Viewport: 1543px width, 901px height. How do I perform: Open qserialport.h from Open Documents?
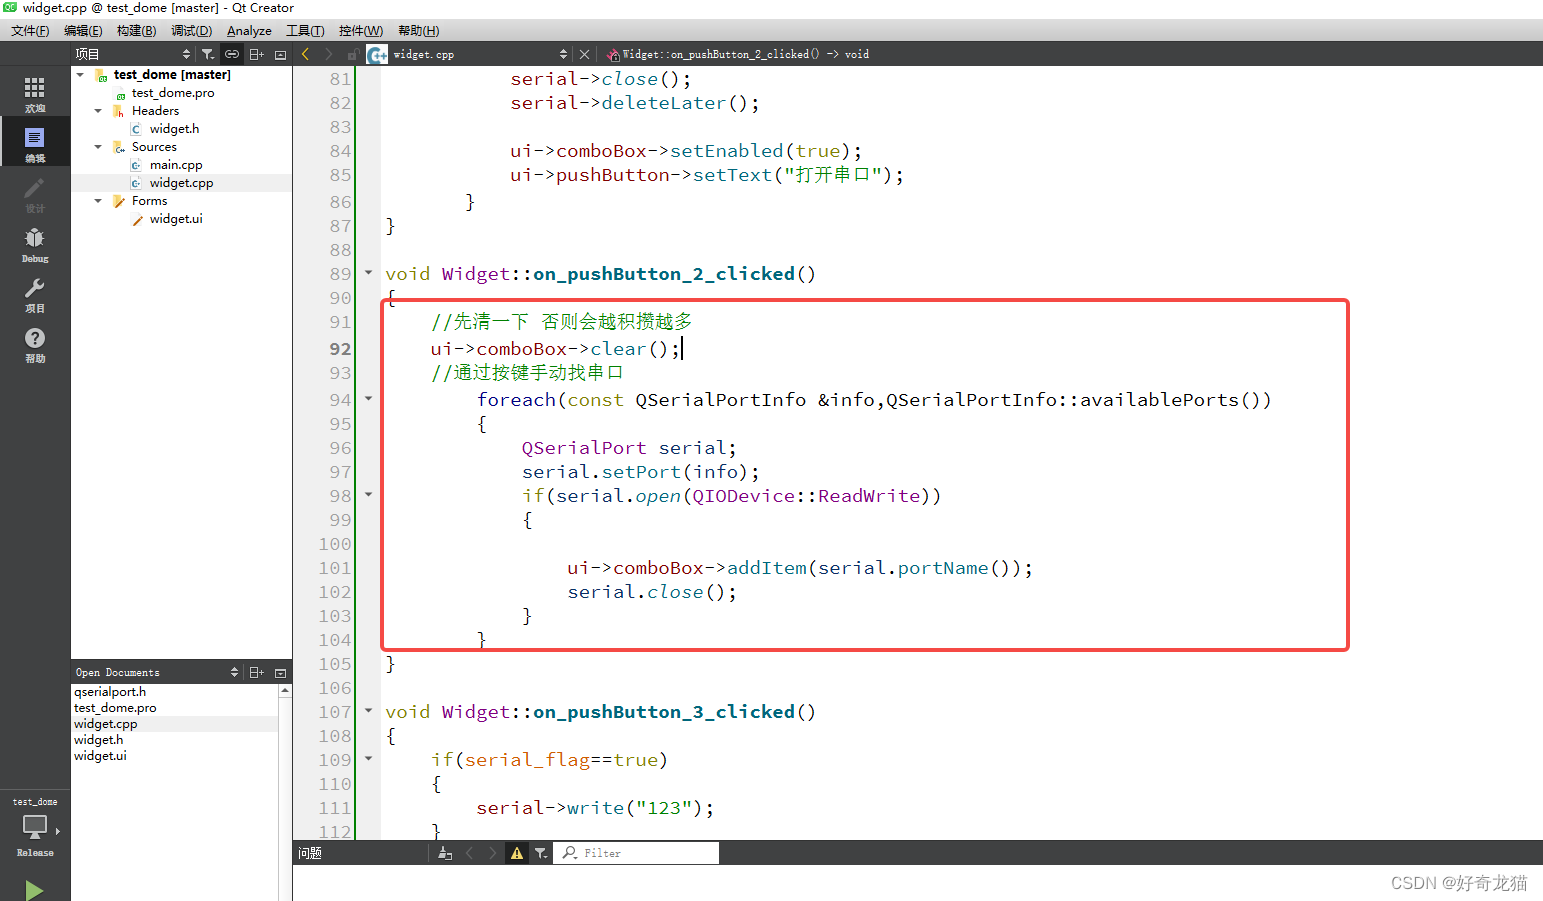[x=110, y=692]
